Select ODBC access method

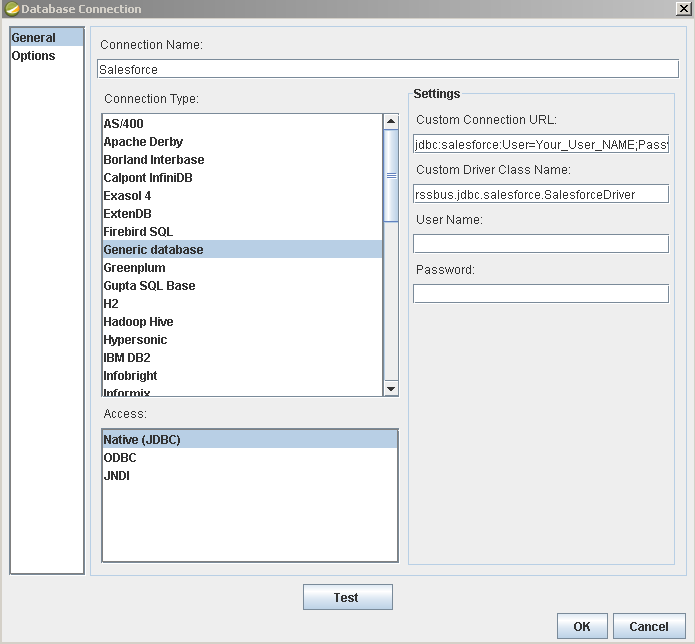[120, 458]
